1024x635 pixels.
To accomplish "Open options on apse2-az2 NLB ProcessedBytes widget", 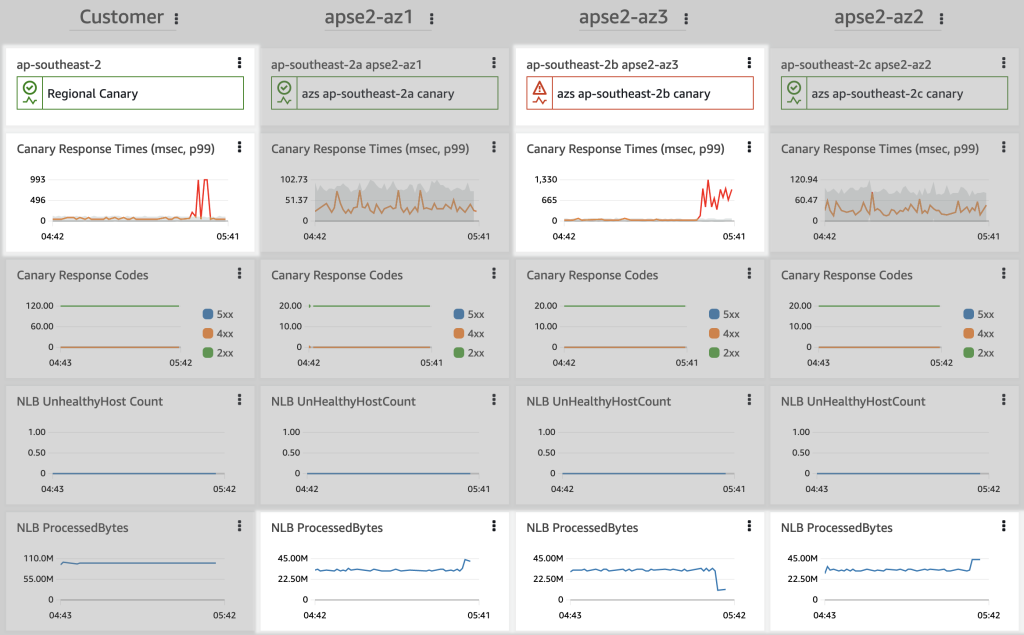I will [x=1003, y=525].
